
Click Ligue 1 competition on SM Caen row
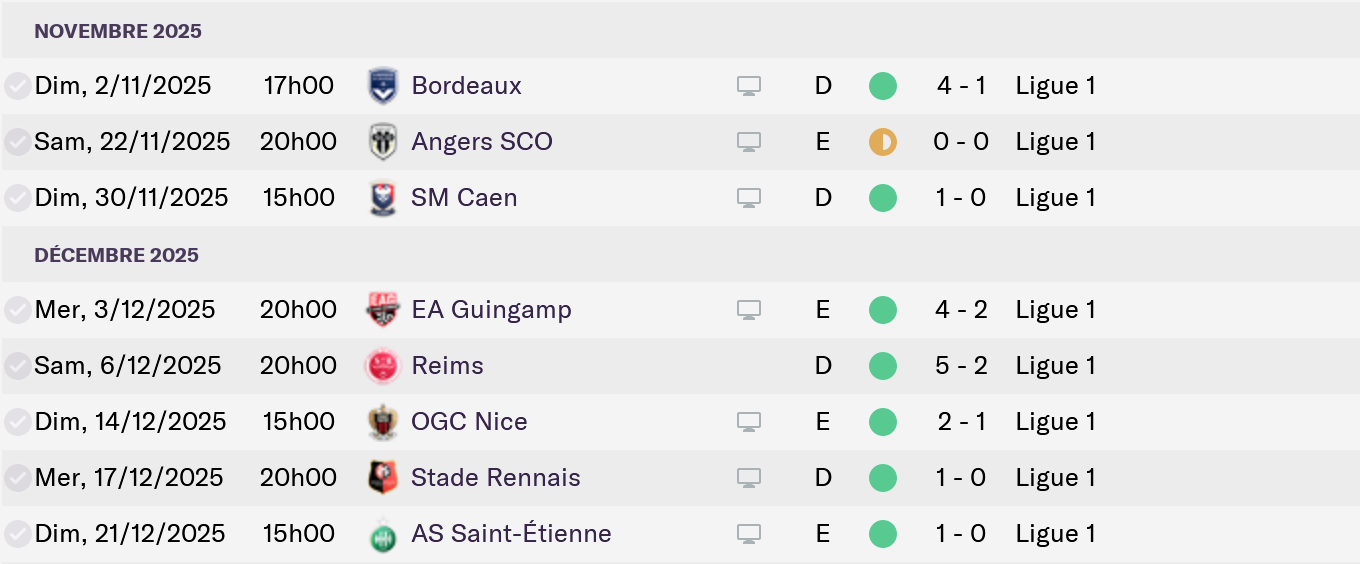pyautogui.click(x=1055, y=198)
